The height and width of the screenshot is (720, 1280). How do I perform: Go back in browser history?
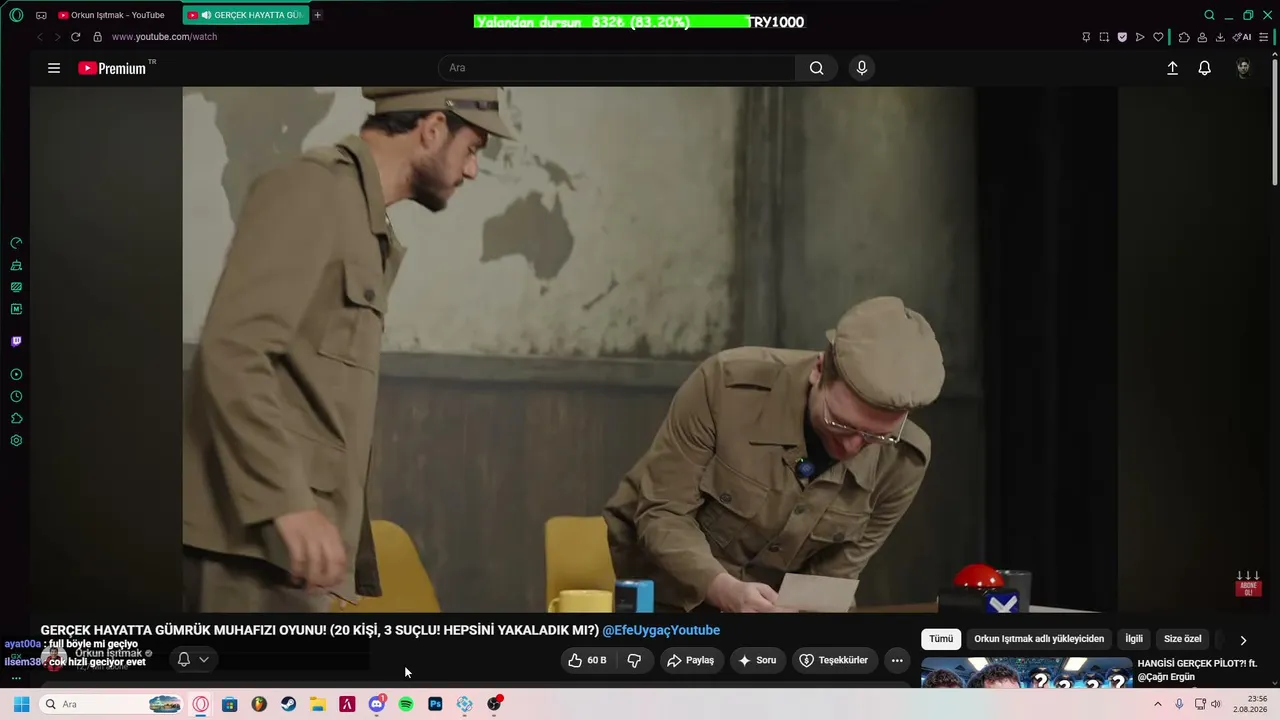point(40,37)
